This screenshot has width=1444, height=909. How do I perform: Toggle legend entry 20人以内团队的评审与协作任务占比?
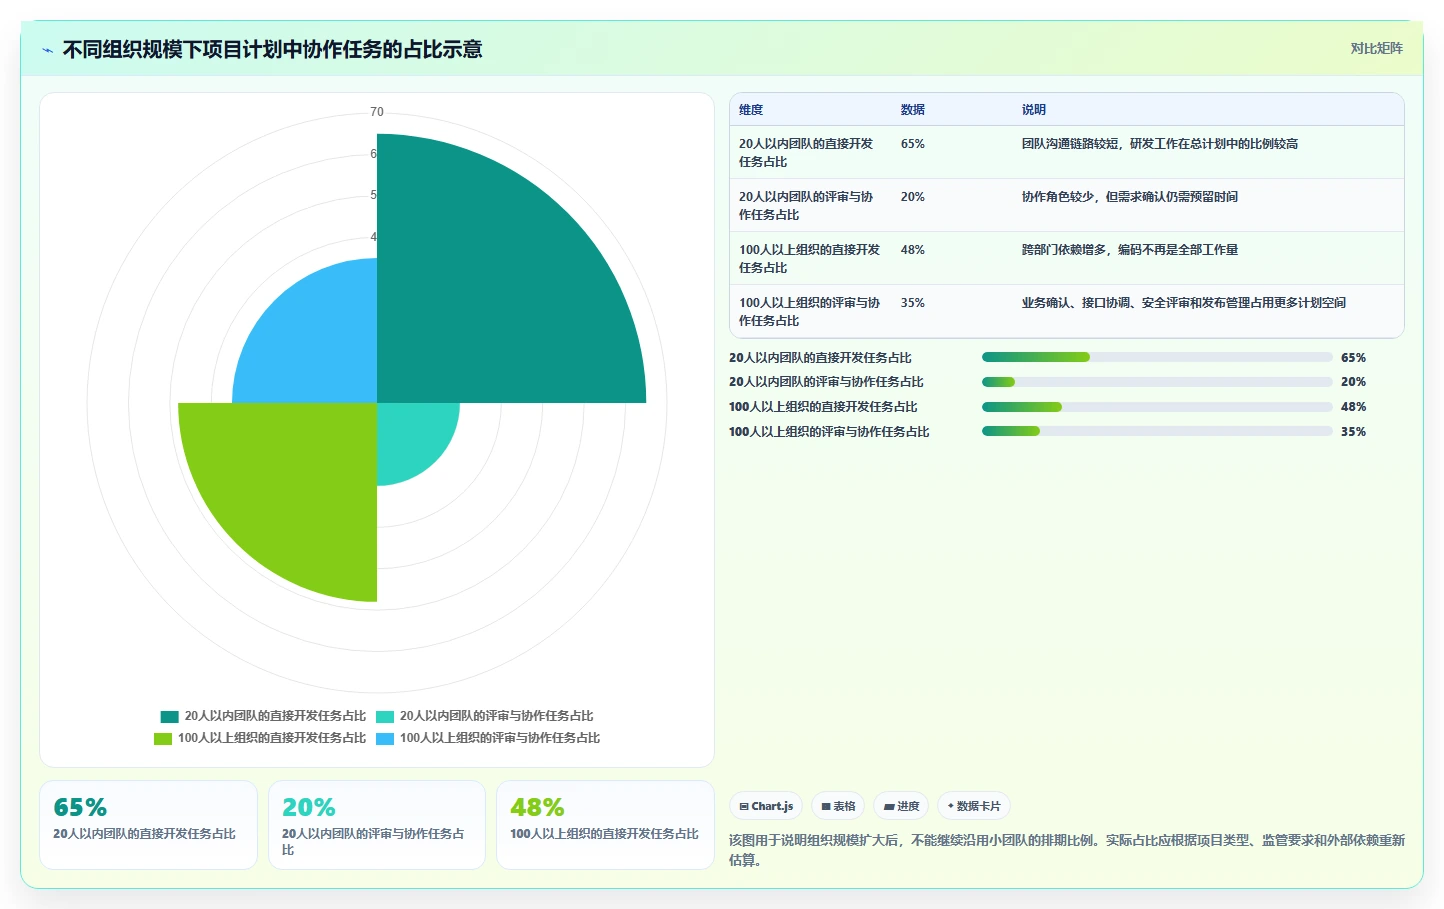tap(485, 716)
